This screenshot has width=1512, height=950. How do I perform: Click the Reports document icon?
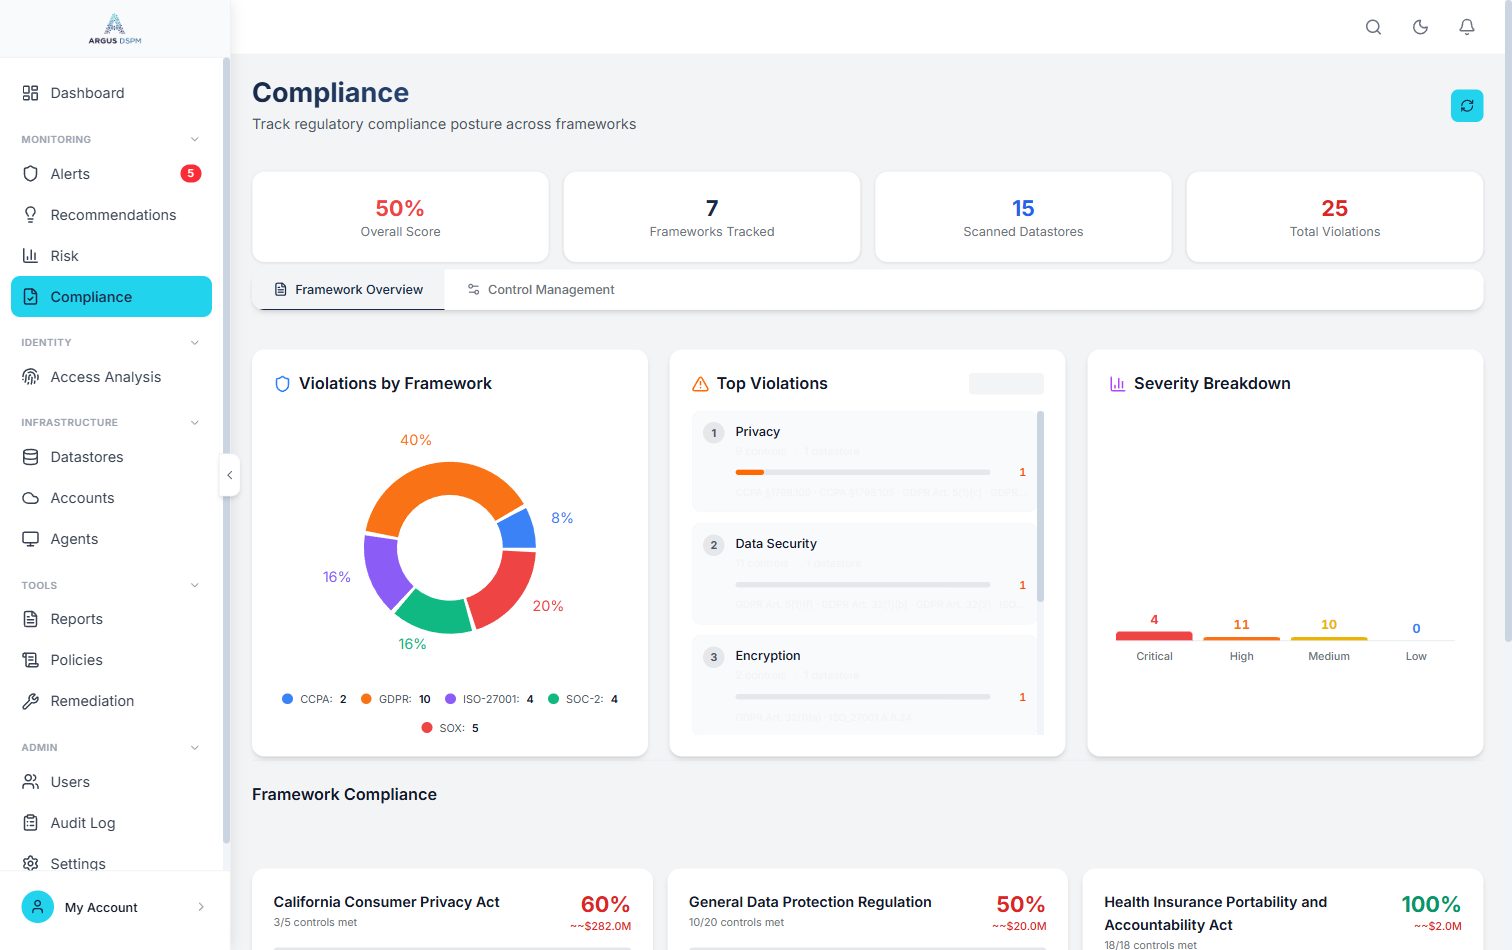point(31,619)
